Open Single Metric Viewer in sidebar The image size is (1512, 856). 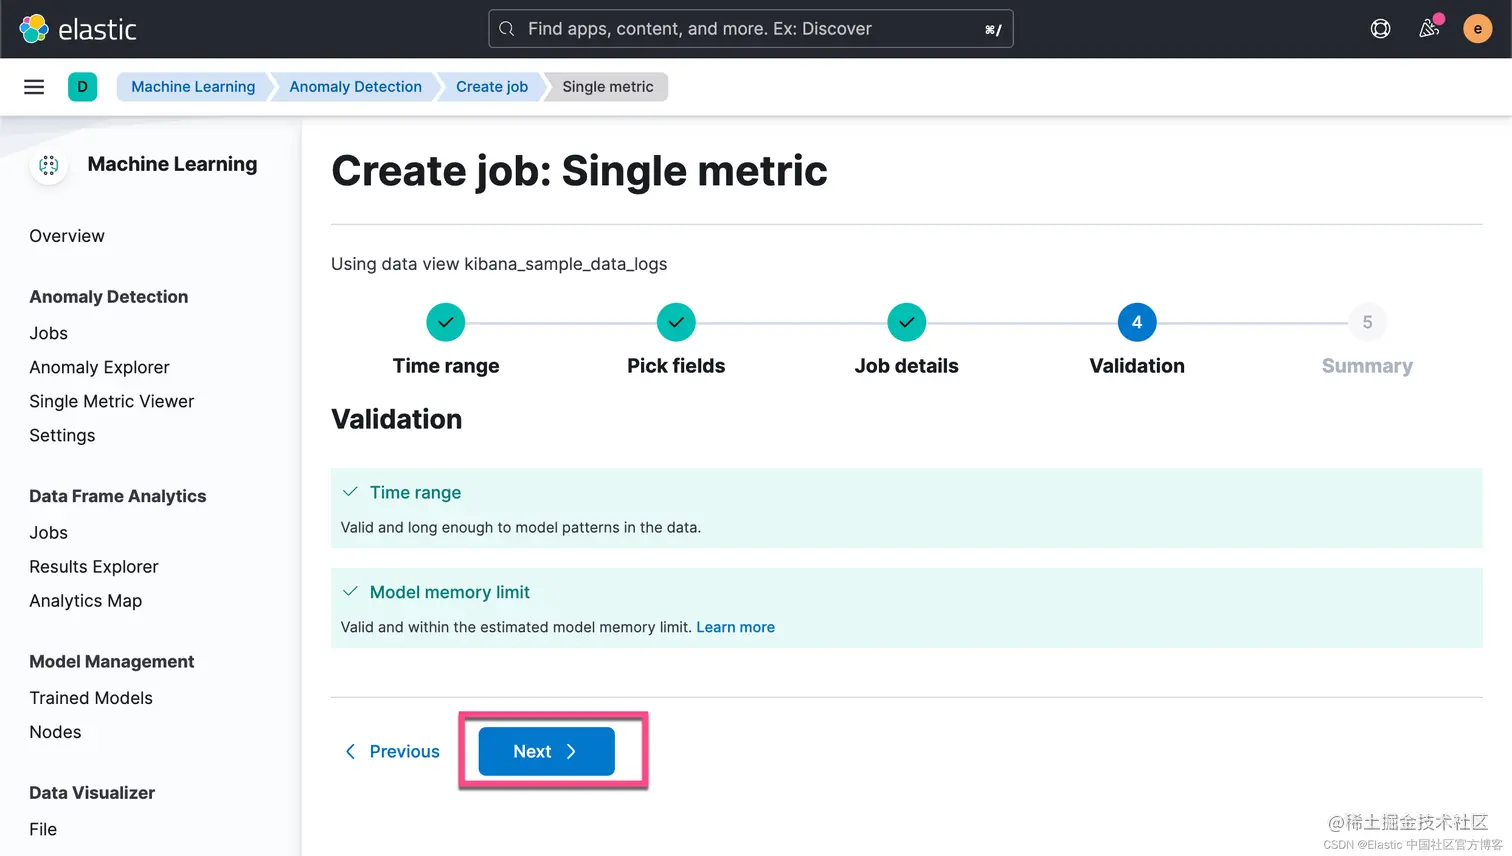click(111, 401)
